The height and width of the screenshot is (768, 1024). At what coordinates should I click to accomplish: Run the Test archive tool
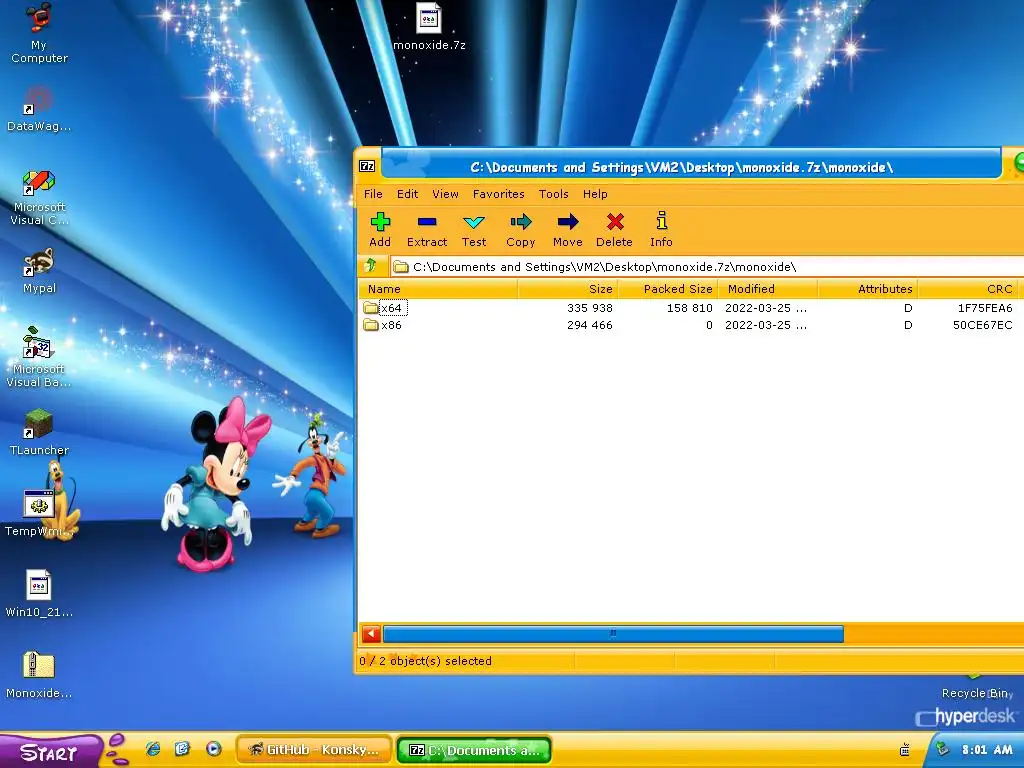click(x=474, y=230)
